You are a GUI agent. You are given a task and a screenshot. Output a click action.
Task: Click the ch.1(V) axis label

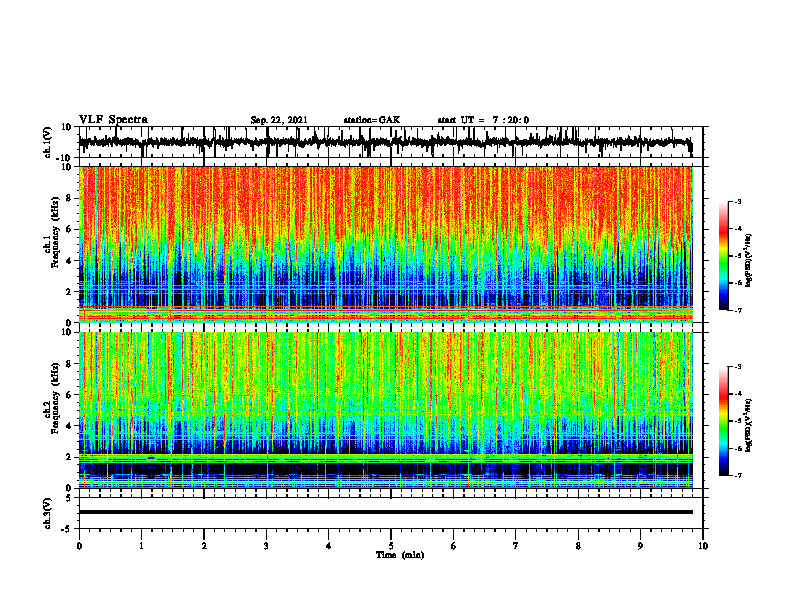(47, 142)
